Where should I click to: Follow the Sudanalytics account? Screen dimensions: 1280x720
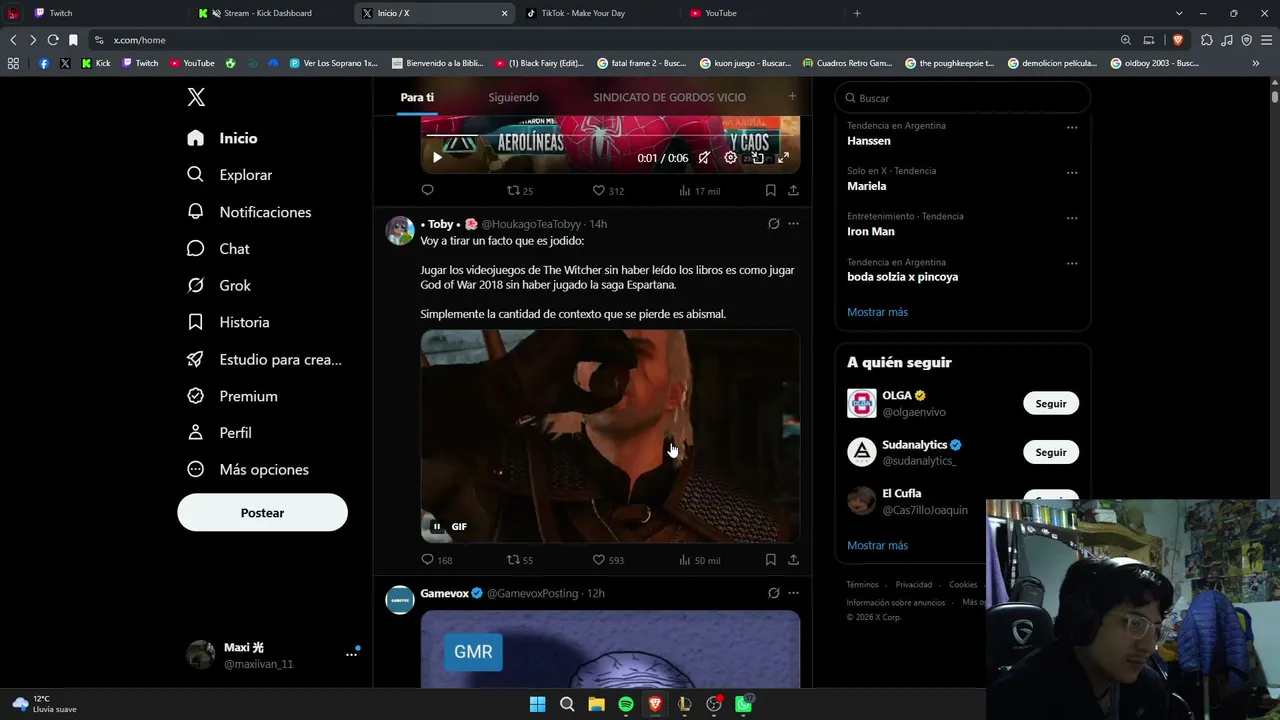pos(1050,452)
